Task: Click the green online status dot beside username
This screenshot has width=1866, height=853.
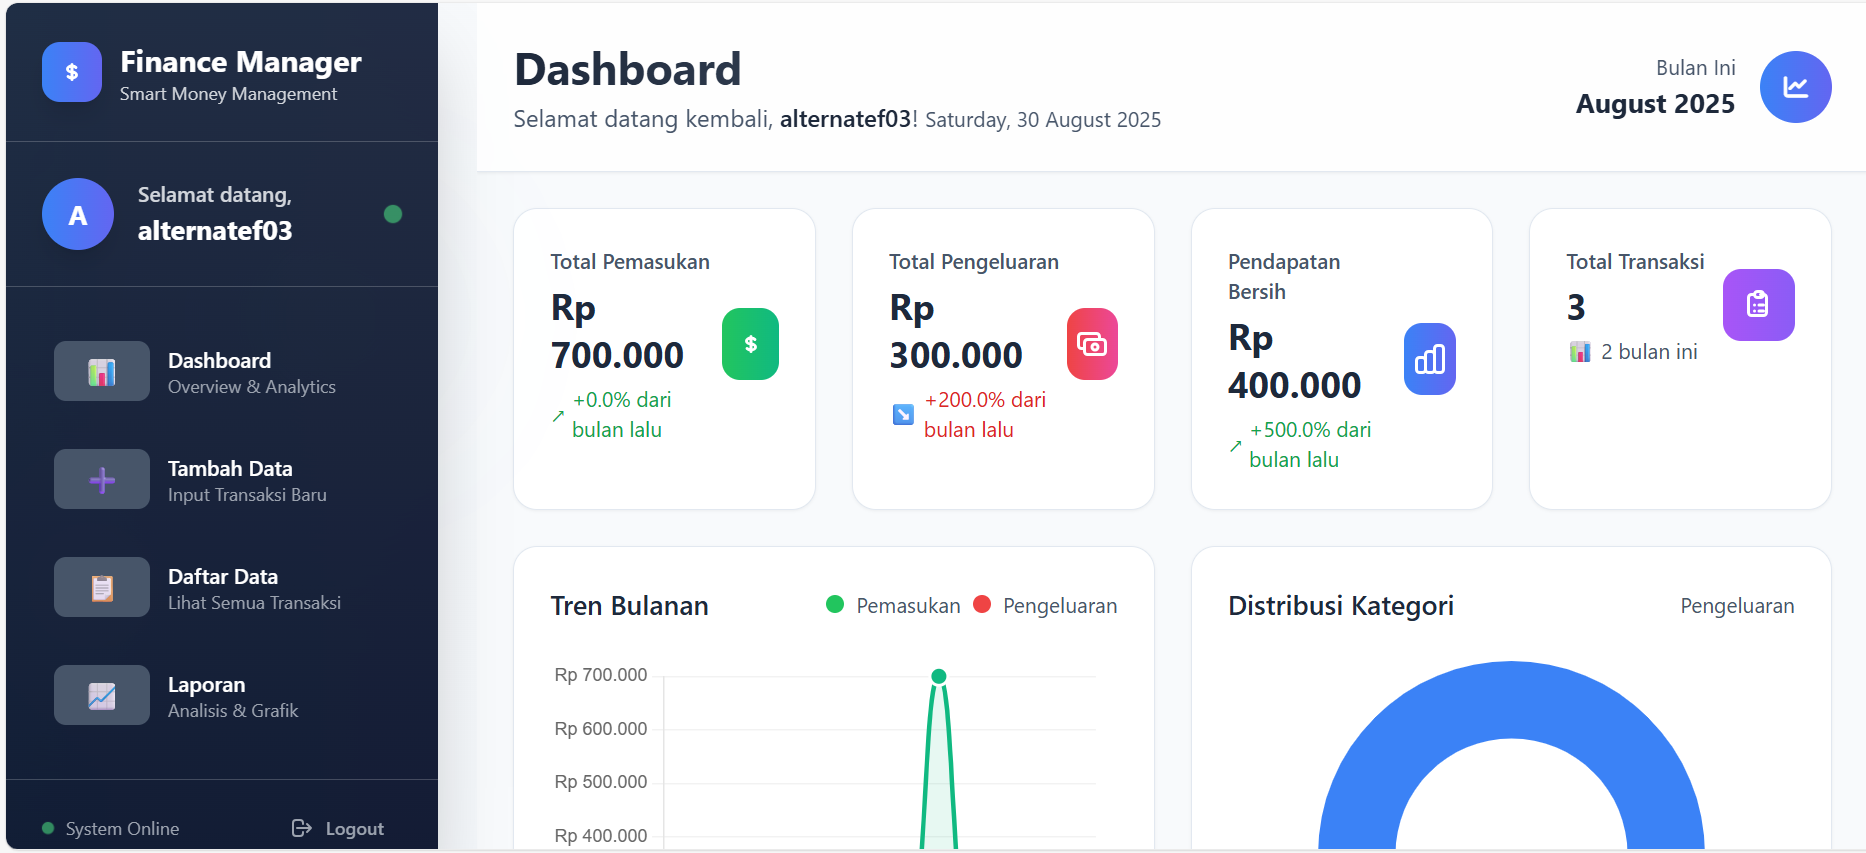Action: [393, 214]
